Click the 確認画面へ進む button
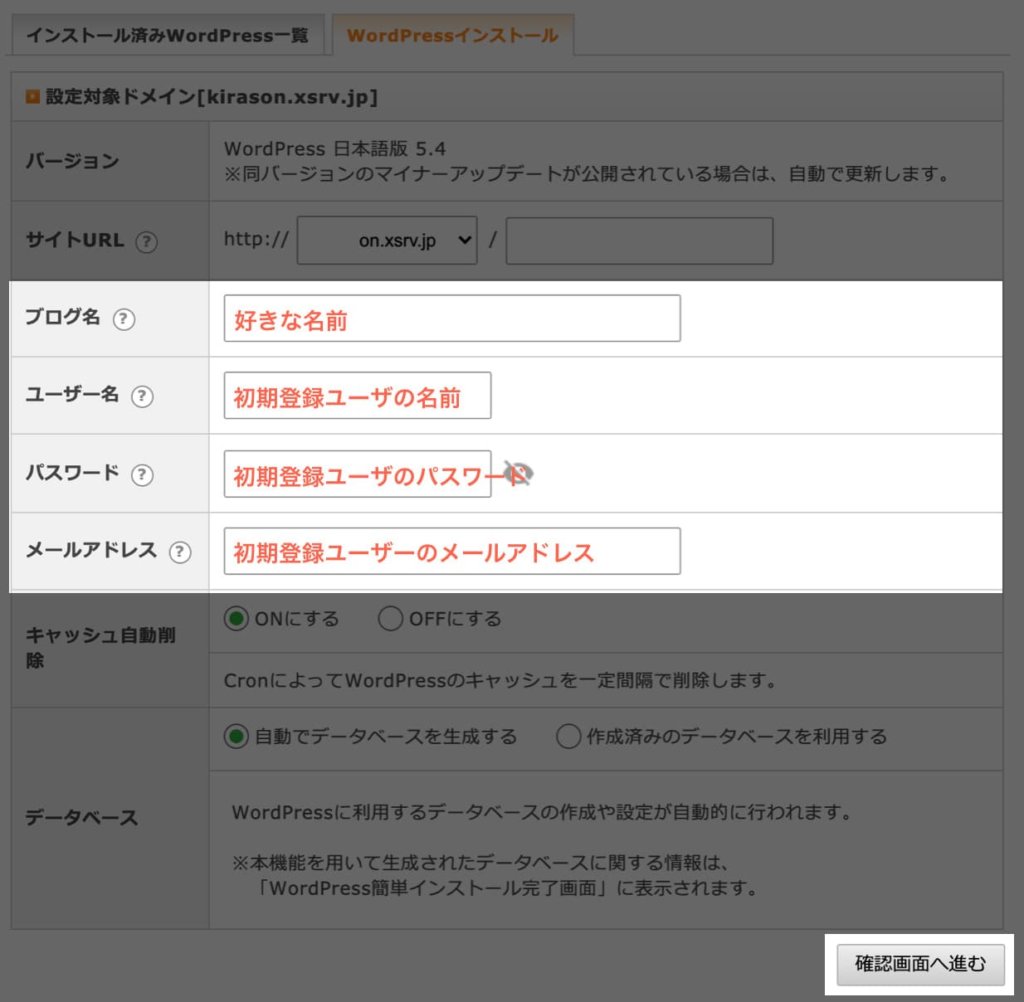This screenshot has width=1024, height=1002. [x=921, y=963]
